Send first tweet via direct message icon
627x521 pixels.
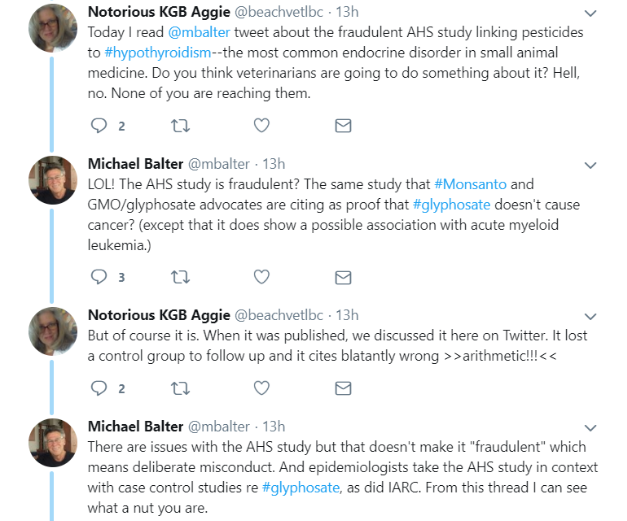pos(342,126)
